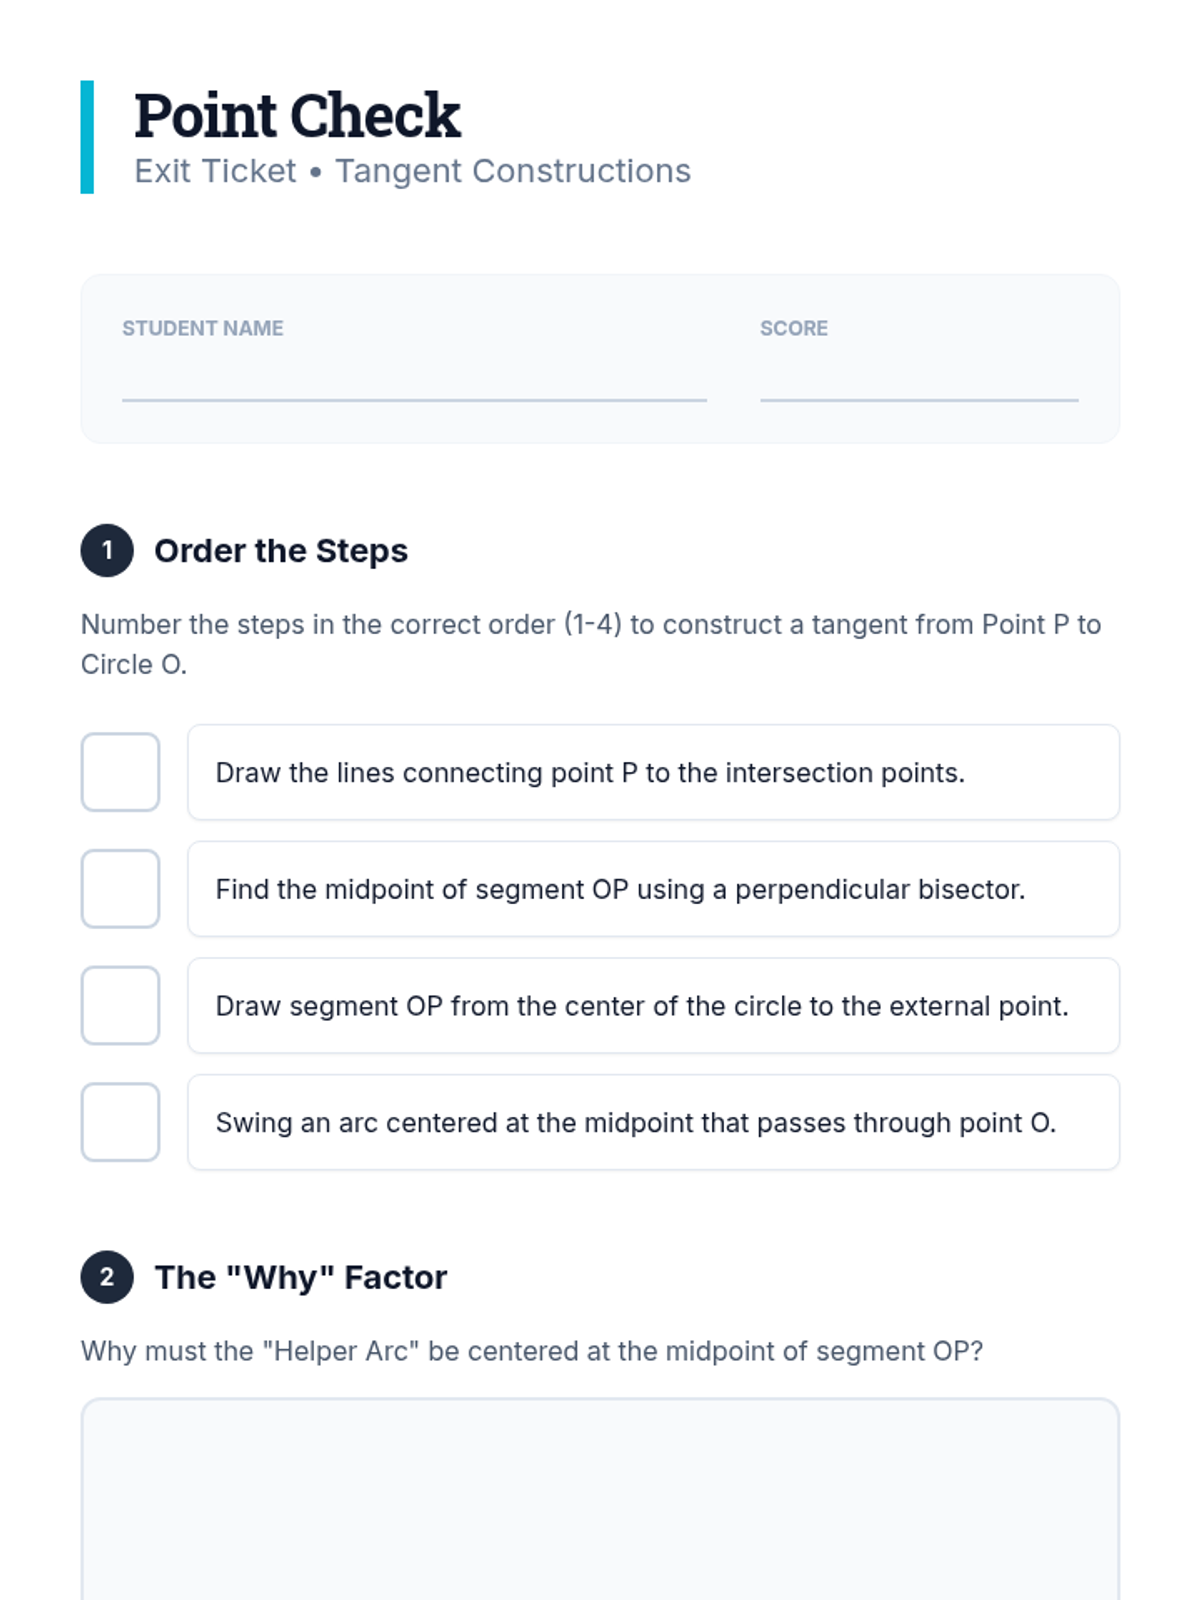Viewport: 1200px width, 1600px height.
Task: Click the 'STUDENT NAME' label
Action: click(x=202, y=328)
